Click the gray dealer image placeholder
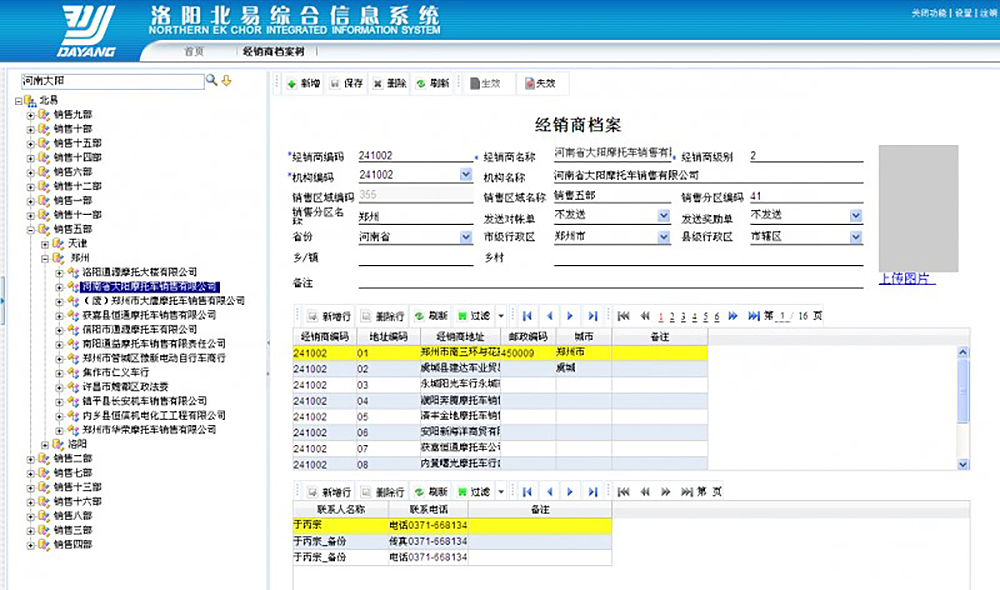This screenshot has width=1000, height=590. [x=918, y=209]
